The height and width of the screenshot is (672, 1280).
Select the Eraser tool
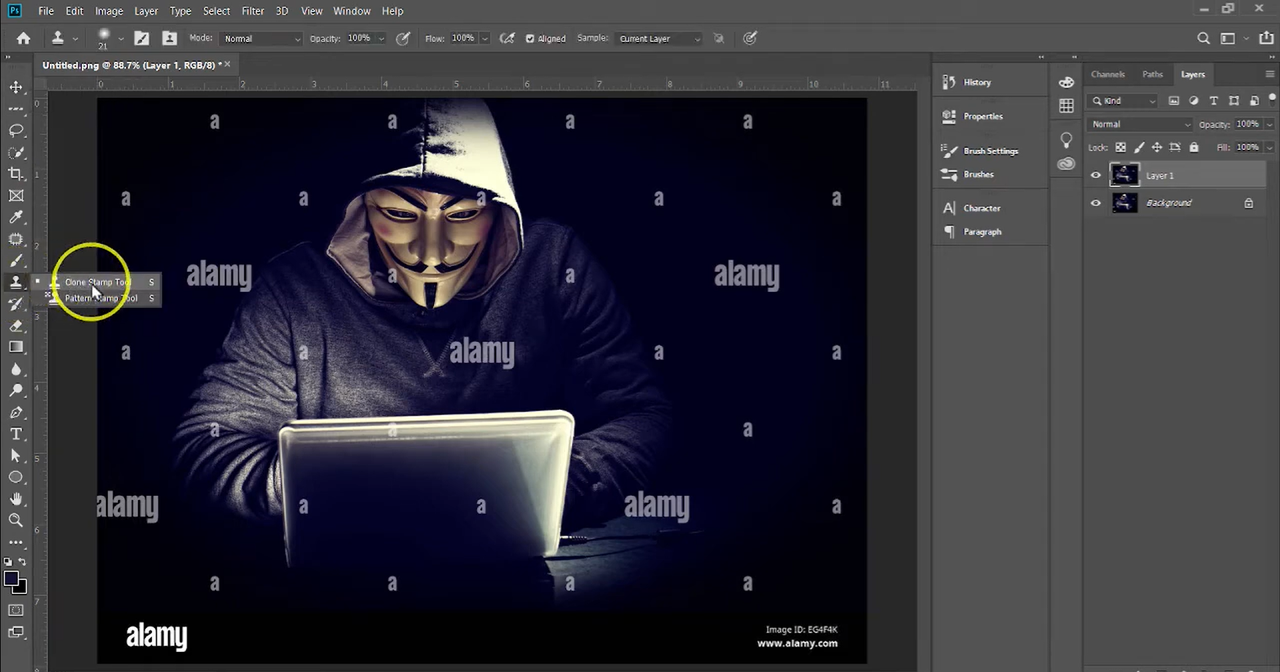point(16,326)
